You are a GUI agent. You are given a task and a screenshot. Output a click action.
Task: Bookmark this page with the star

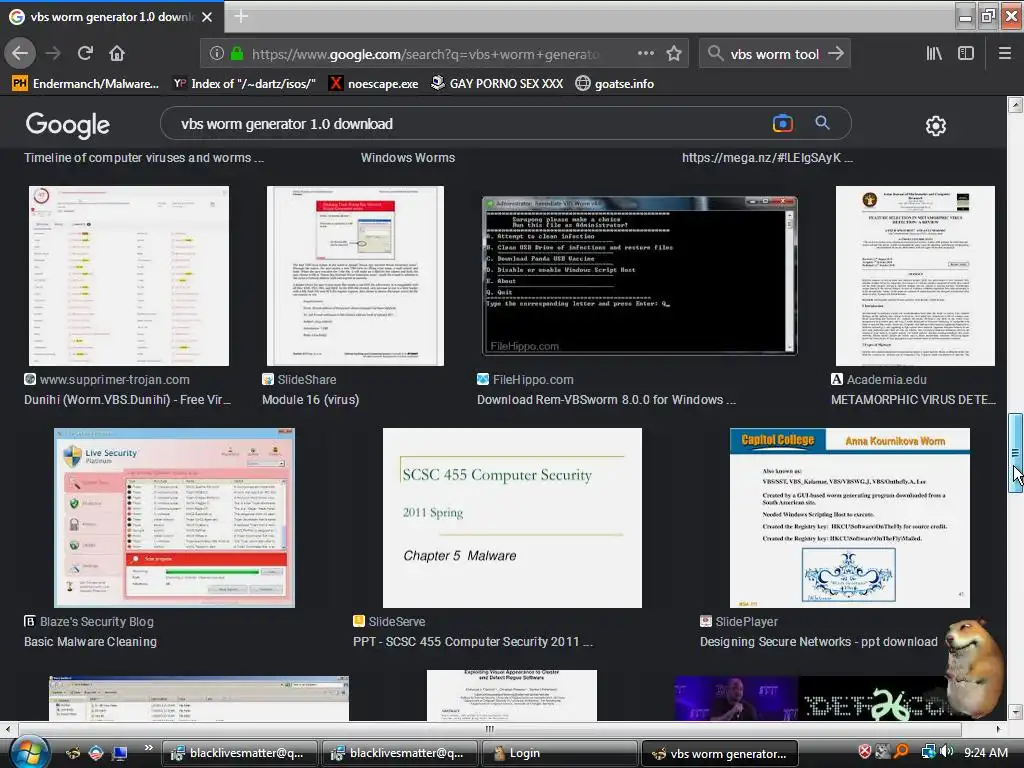(674, 54)
